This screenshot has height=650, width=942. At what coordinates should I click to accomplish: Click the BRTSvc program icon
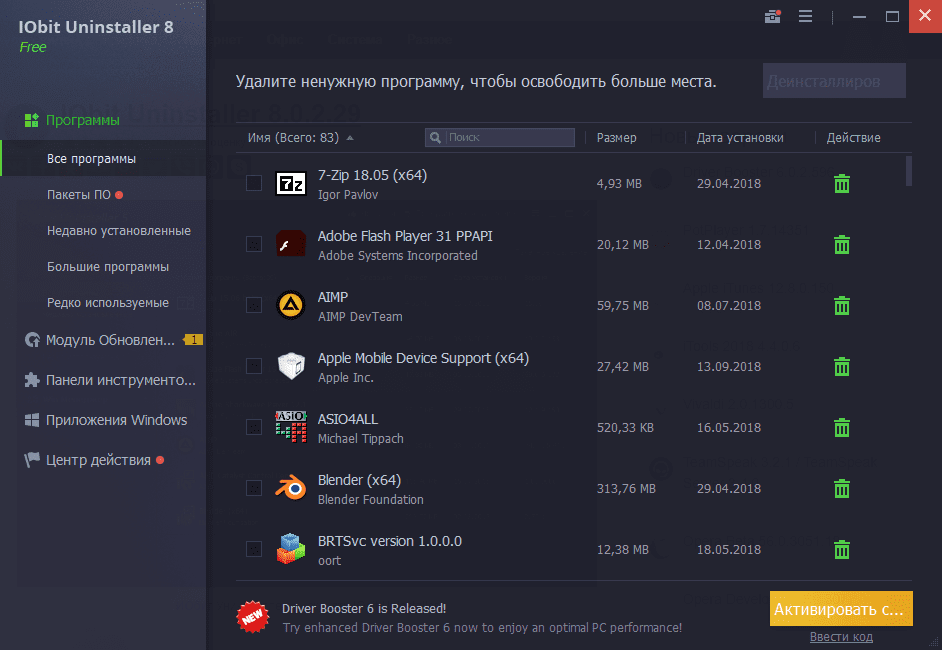coord(291,548)
